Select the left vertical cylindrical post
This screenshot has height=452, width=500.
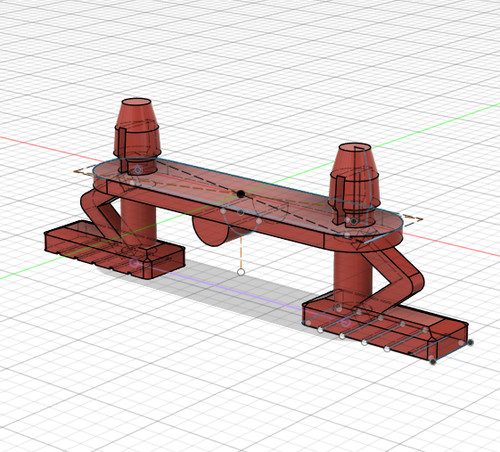point(138,222)
